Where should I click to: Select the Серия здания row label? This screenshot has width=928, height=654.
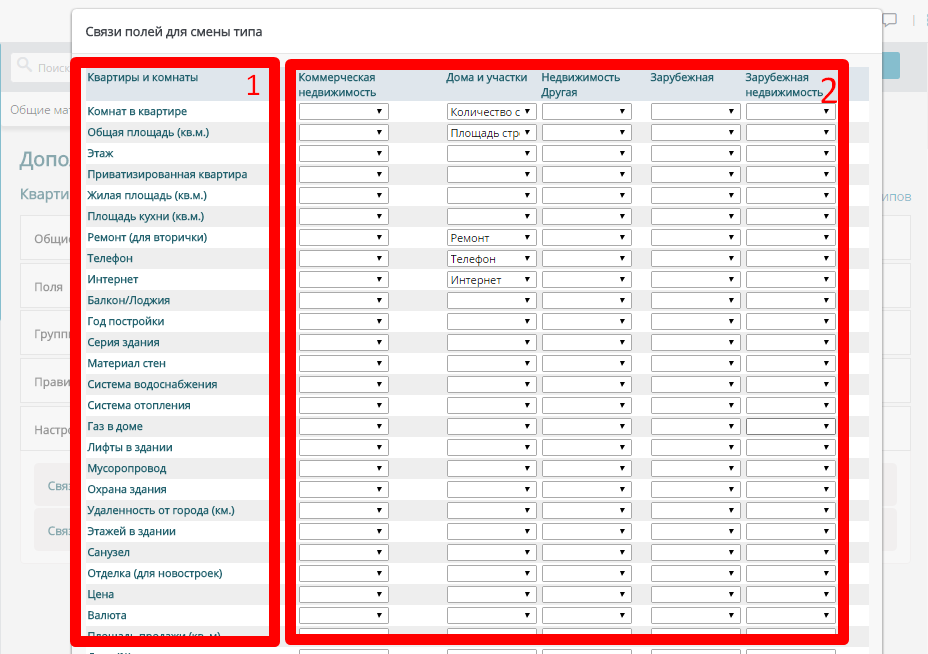point(123,343)
